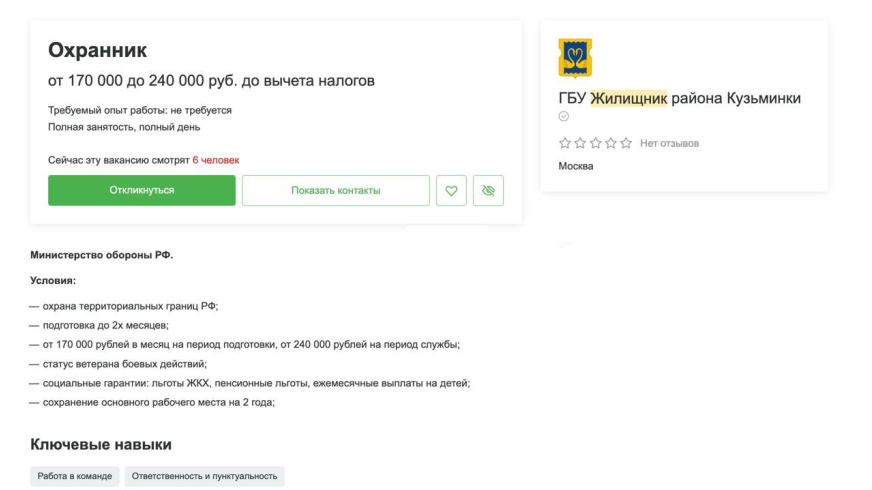Click the verified employer checkmark icon

tap(564, 116)
